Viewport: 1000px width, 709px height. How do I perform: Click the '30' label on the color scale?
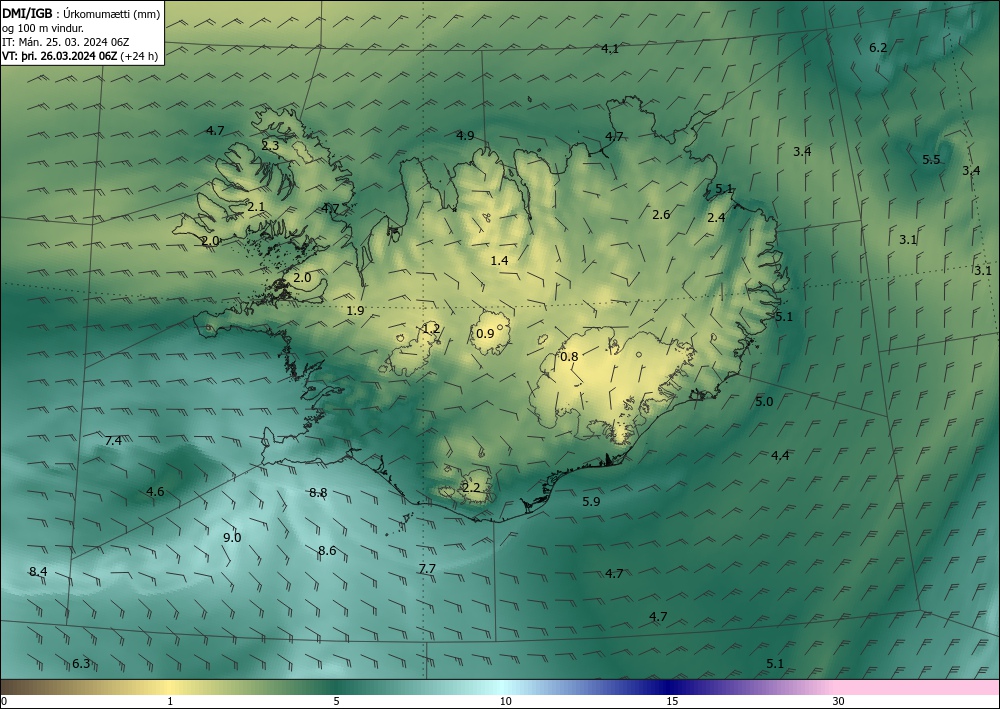pos(839,701)
